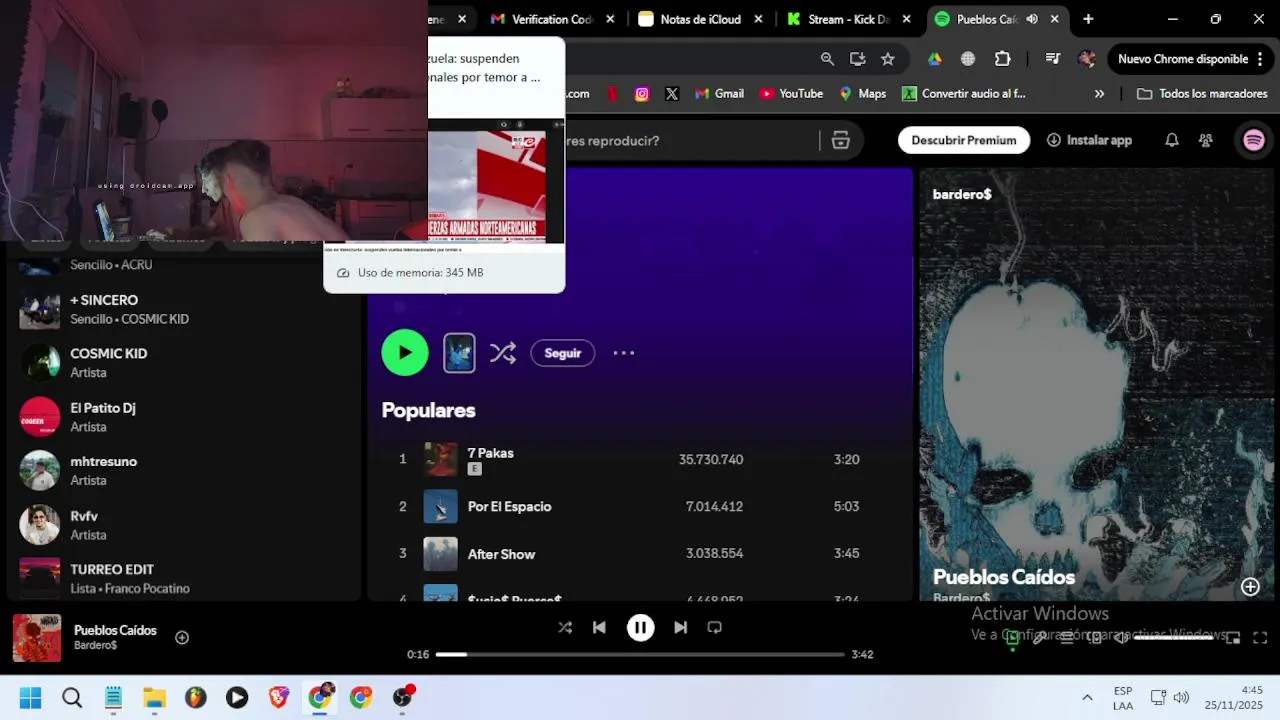The height and width of the screenshot is (720, 1280).
Task: Toggle shuffle in the bottom player bar
Action: (x=565, y=627)
